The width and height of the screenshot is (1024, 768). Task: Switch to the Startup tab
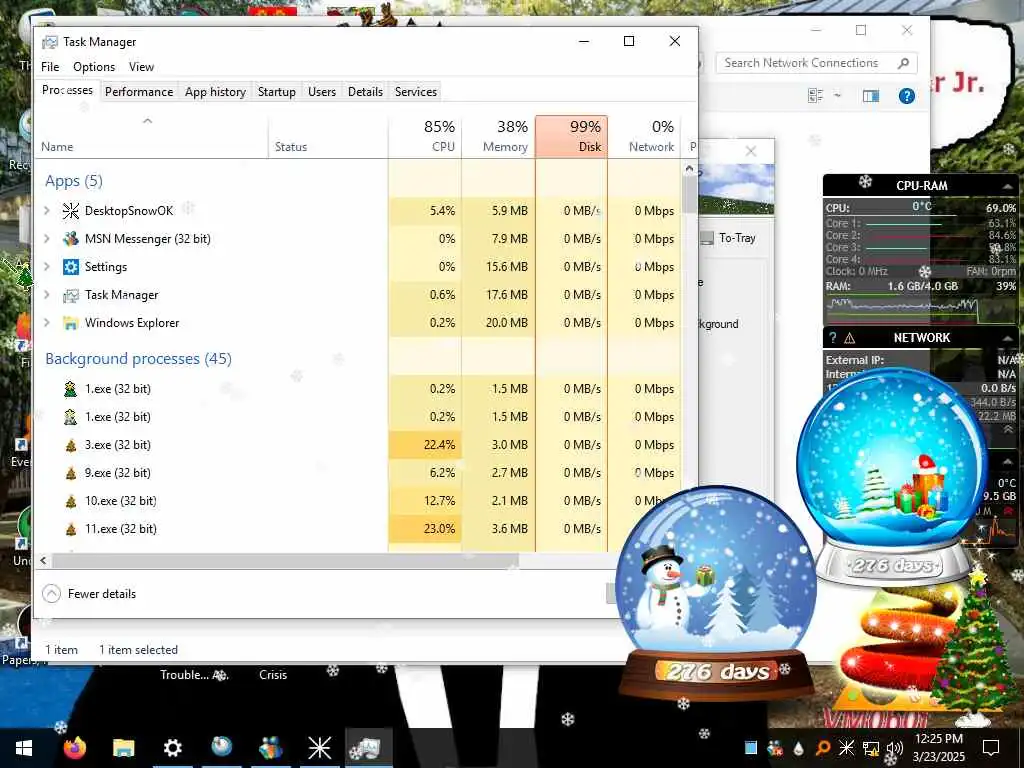point(277,91)
